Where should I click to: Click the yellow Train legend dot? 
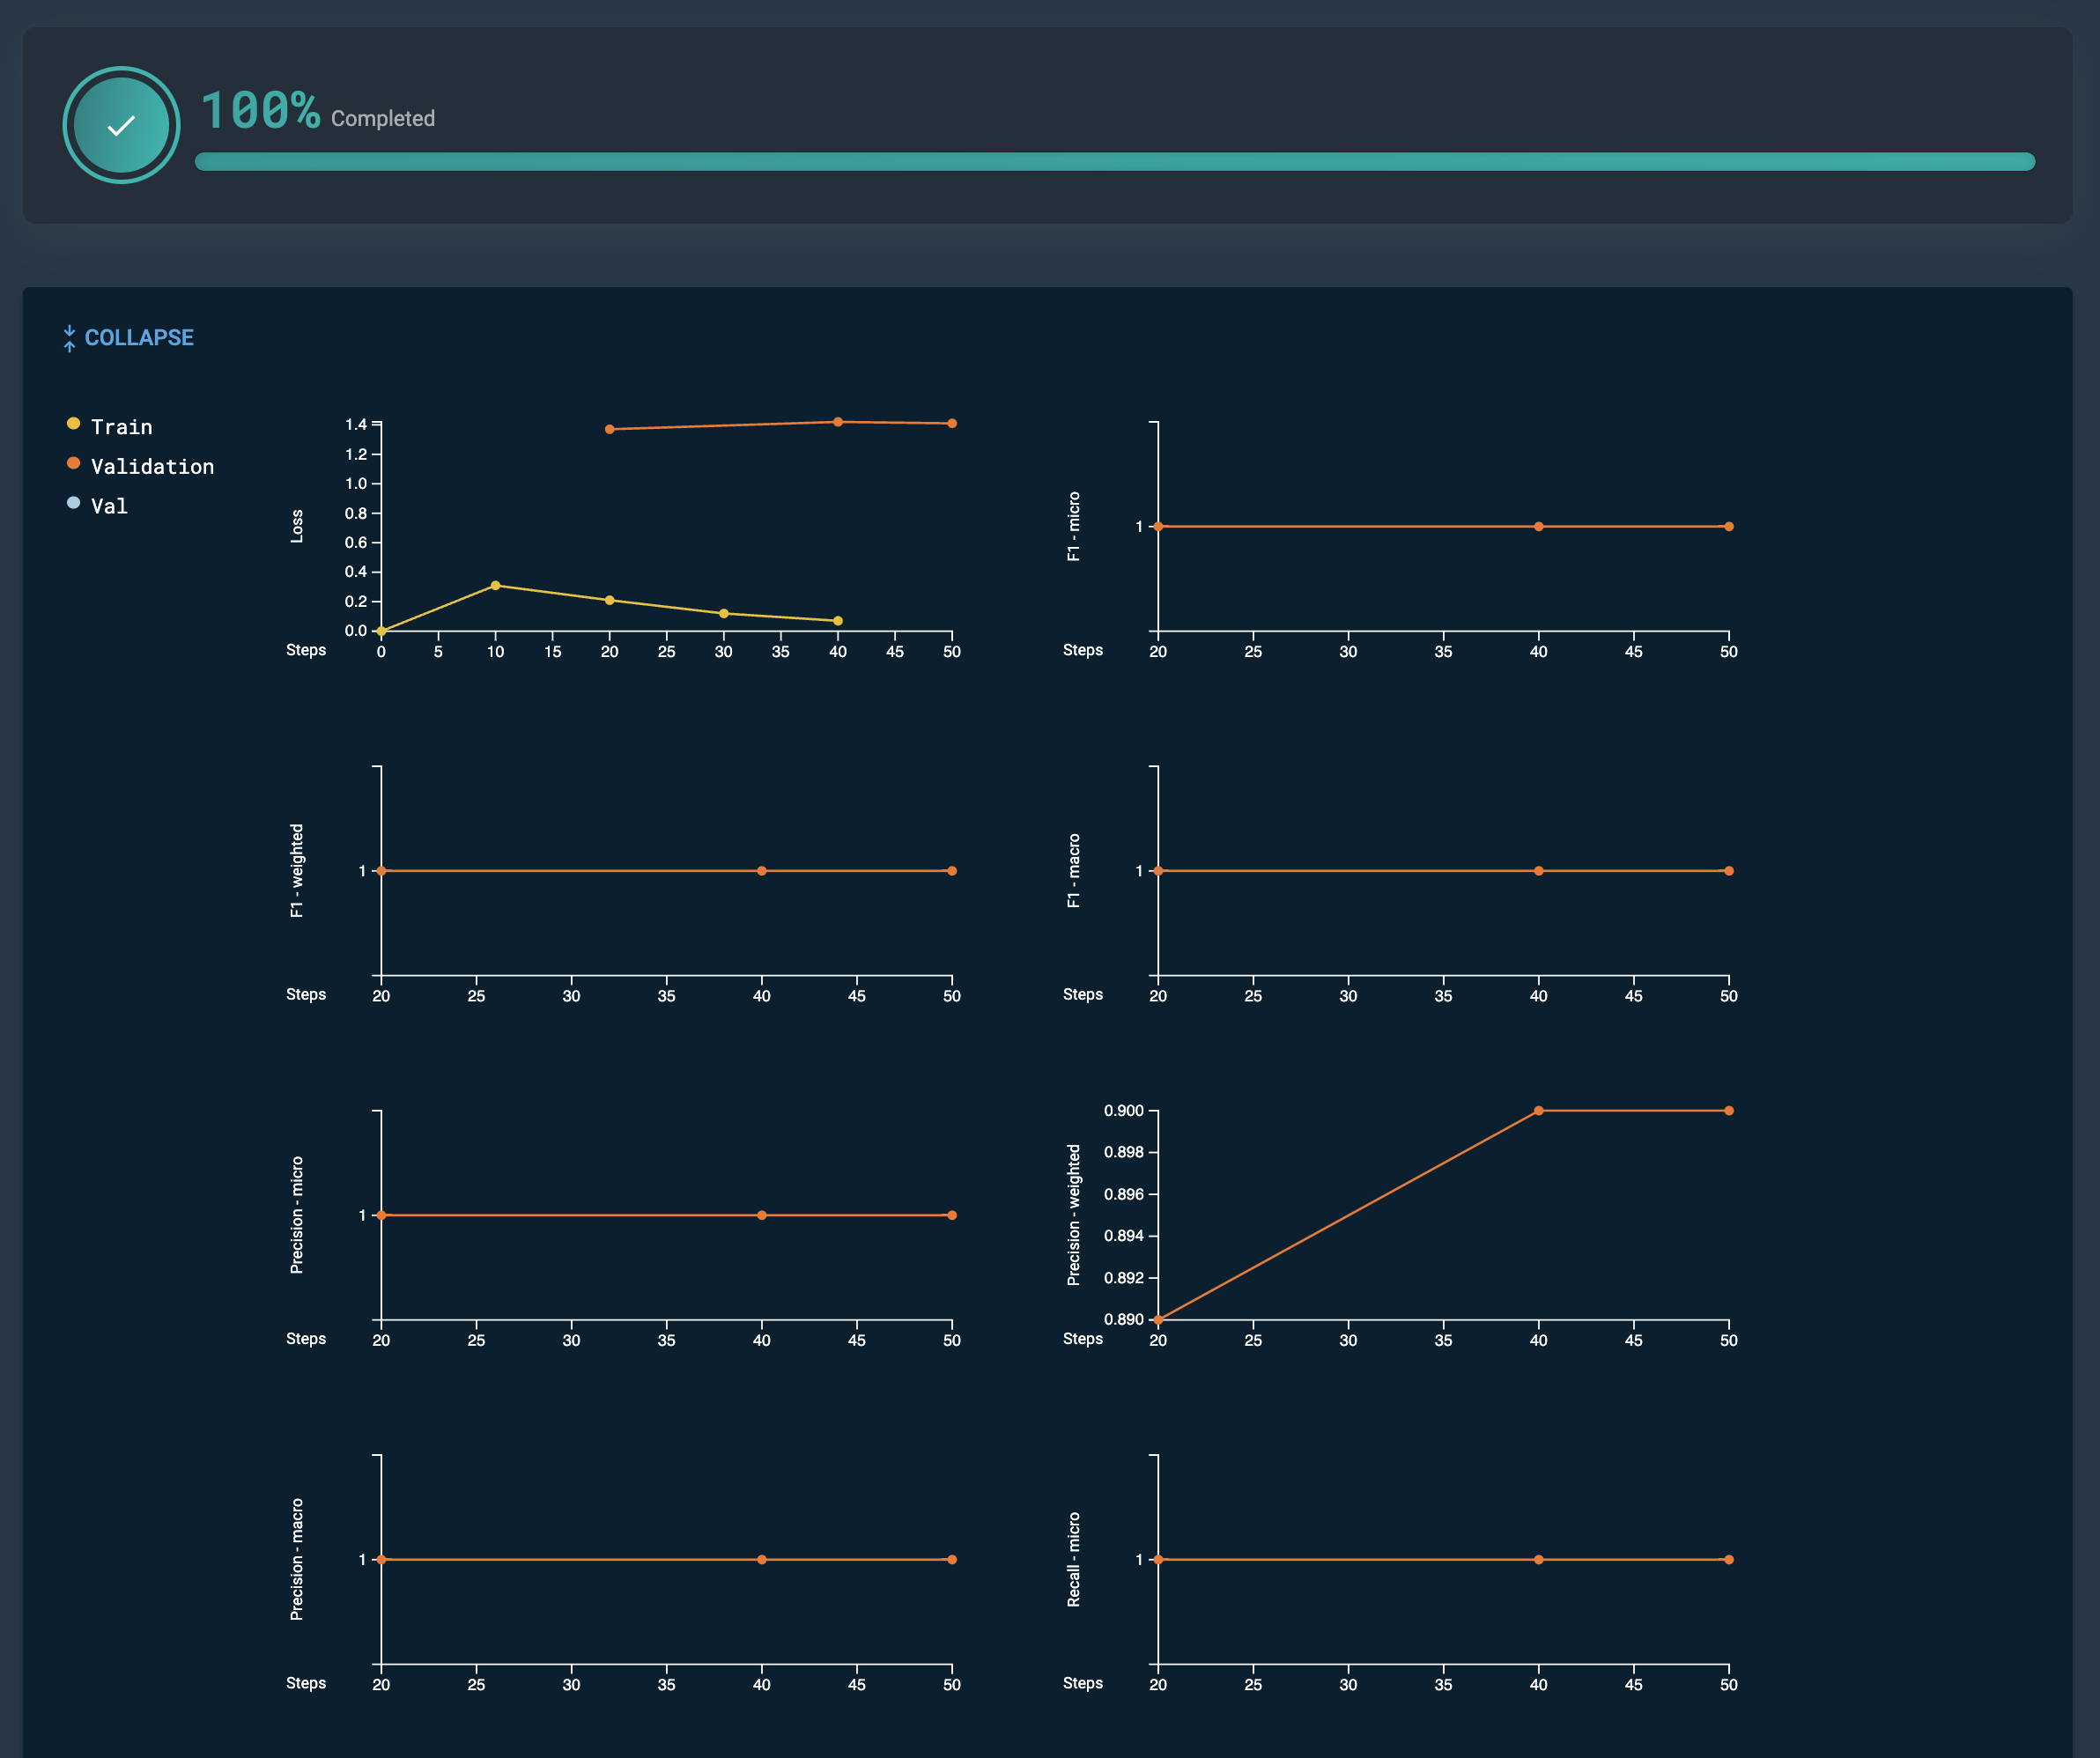tap(73, 423)
